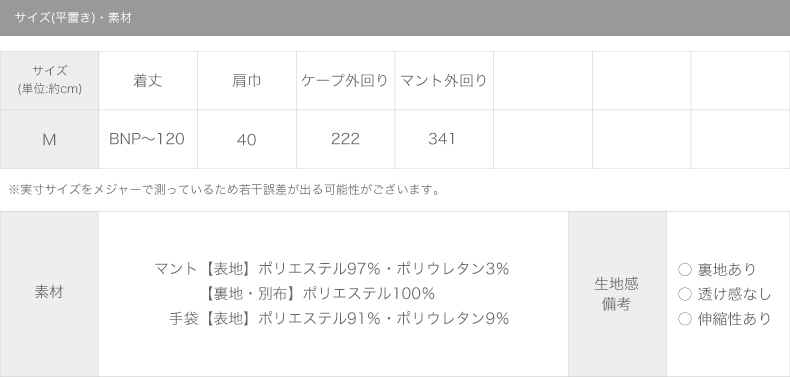Click the サイズ (単位:約cm) header cell
The width and height of the screenshot is (790, 377).
coord(49,81)
